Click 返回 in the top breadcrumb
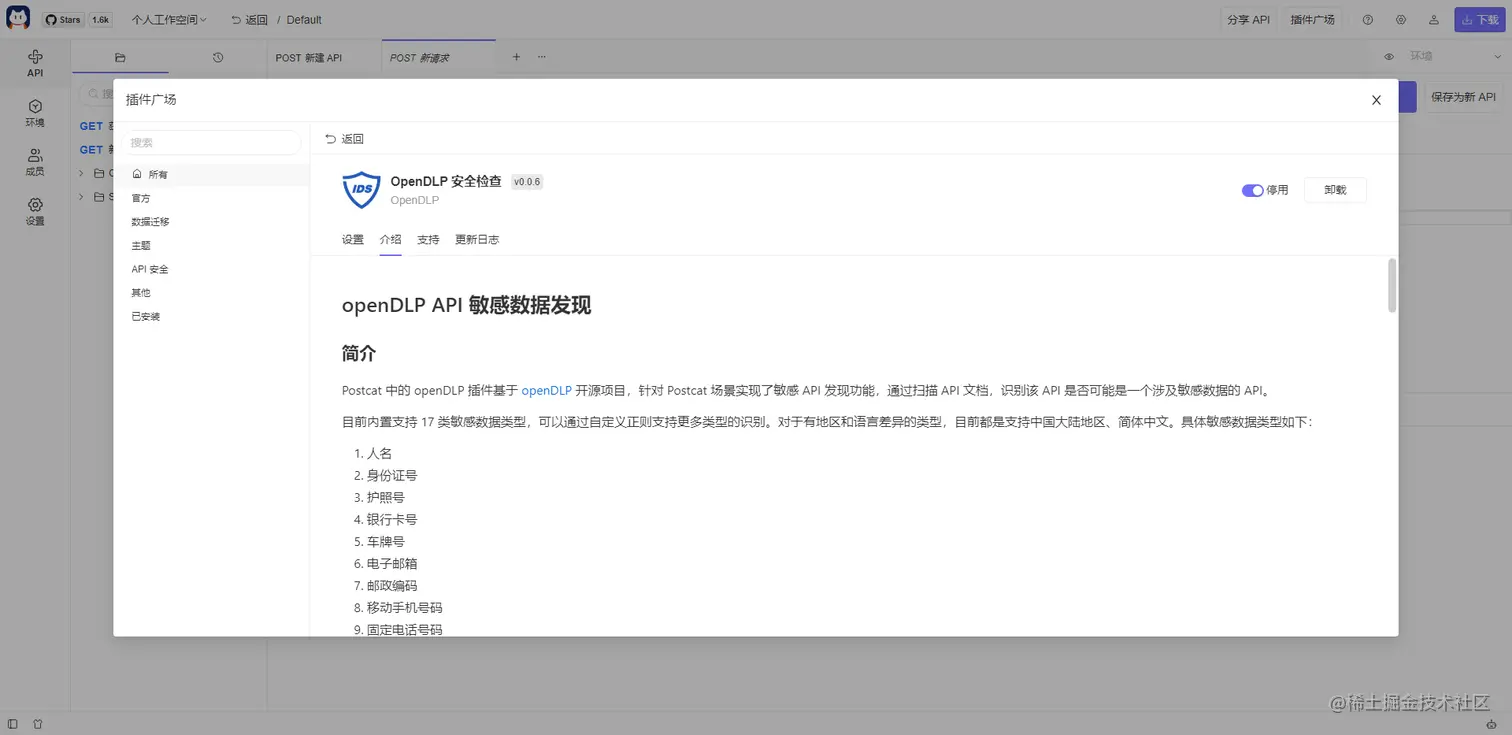 [x=249, y=19]
